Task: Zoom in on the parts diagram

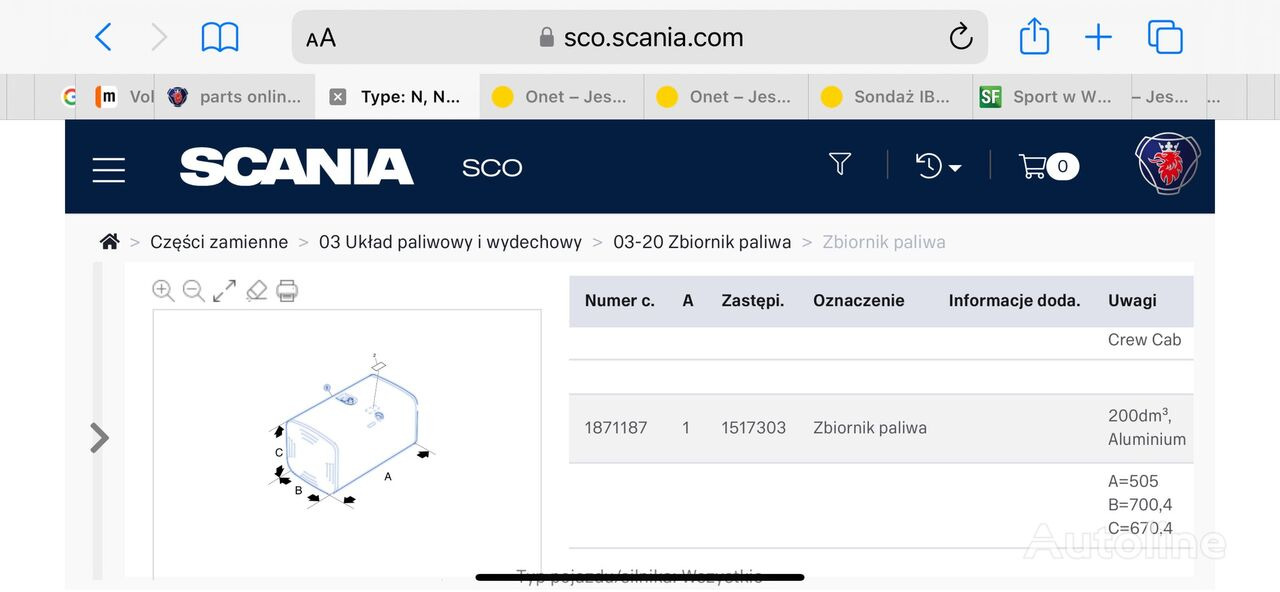Action: 163,291
